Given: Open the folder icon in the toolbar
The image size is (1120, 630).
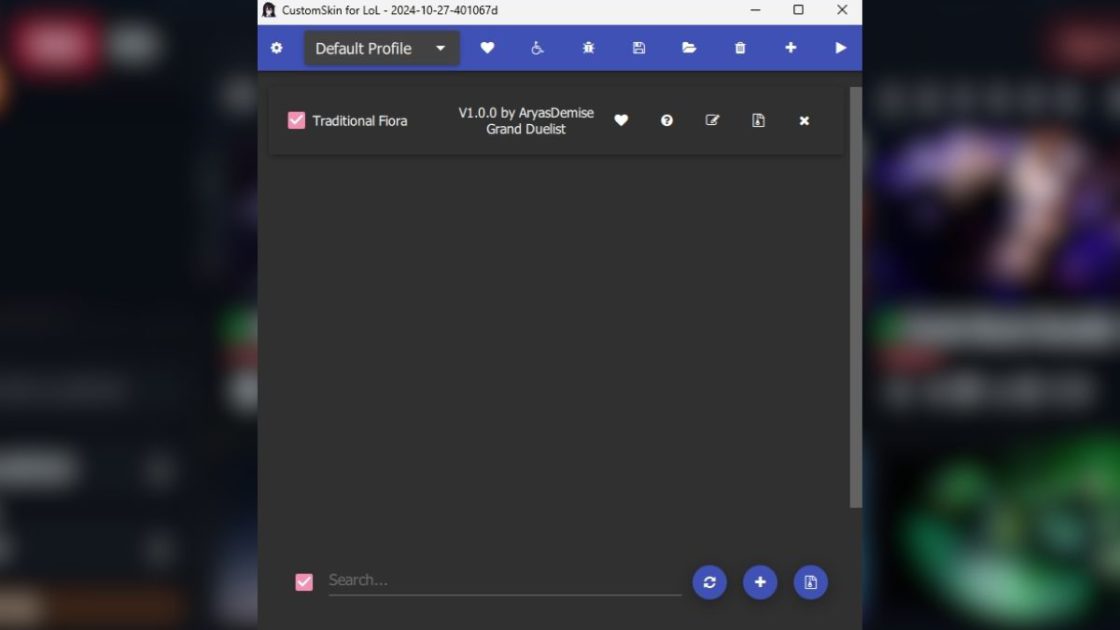Looking at the screenshot, I should (x=689, y=48).
